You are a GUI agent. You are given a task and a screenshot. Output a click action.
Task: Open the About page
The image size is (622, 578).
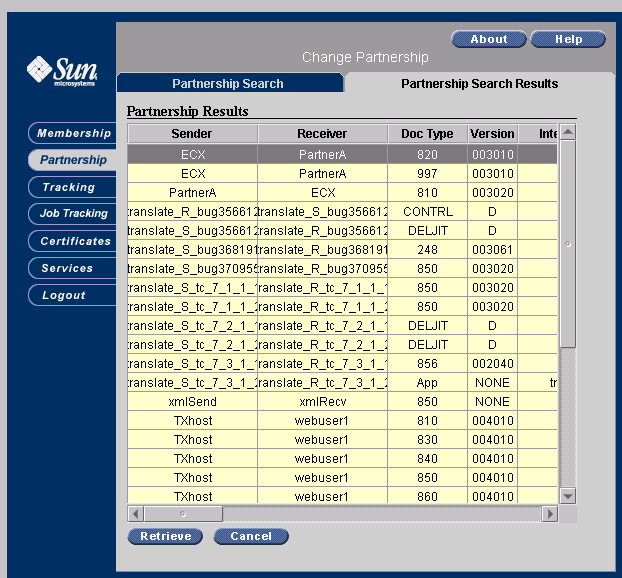(489, 39)
